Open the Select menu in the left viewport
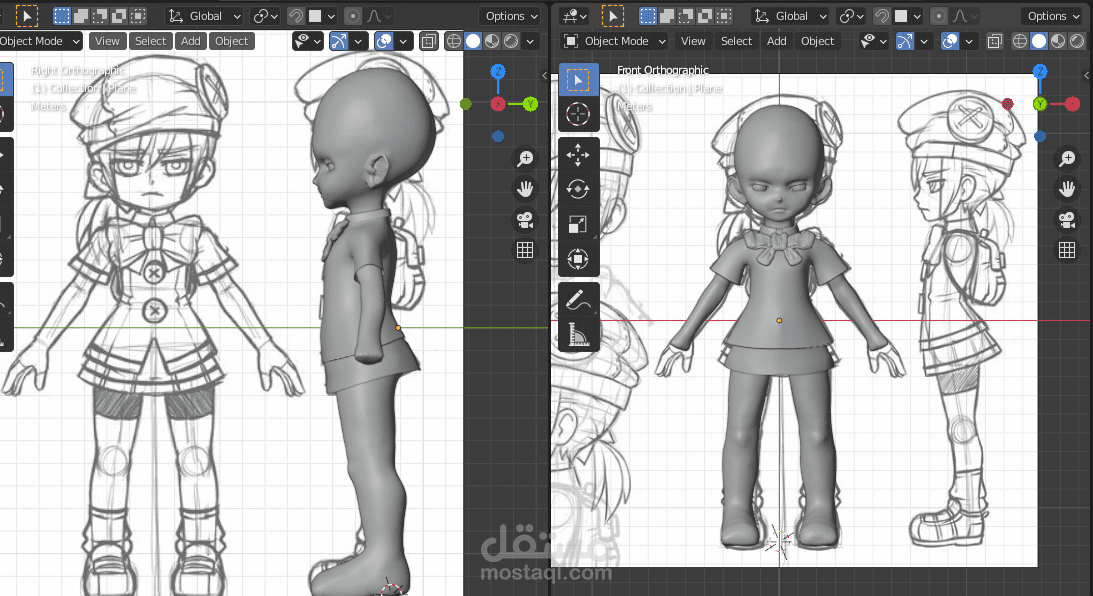Viewport: 1093px width, 596px height. point(151,41)
